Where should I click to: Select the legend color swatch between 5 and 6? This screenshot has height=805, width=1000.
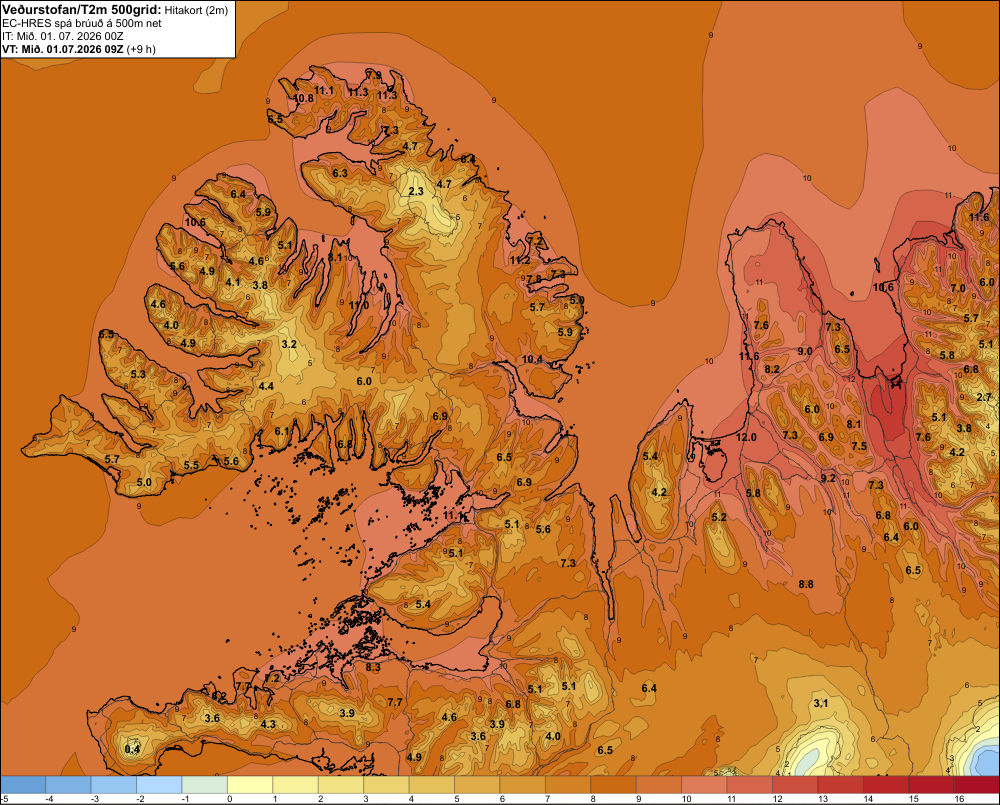click(x=478, y=784)
